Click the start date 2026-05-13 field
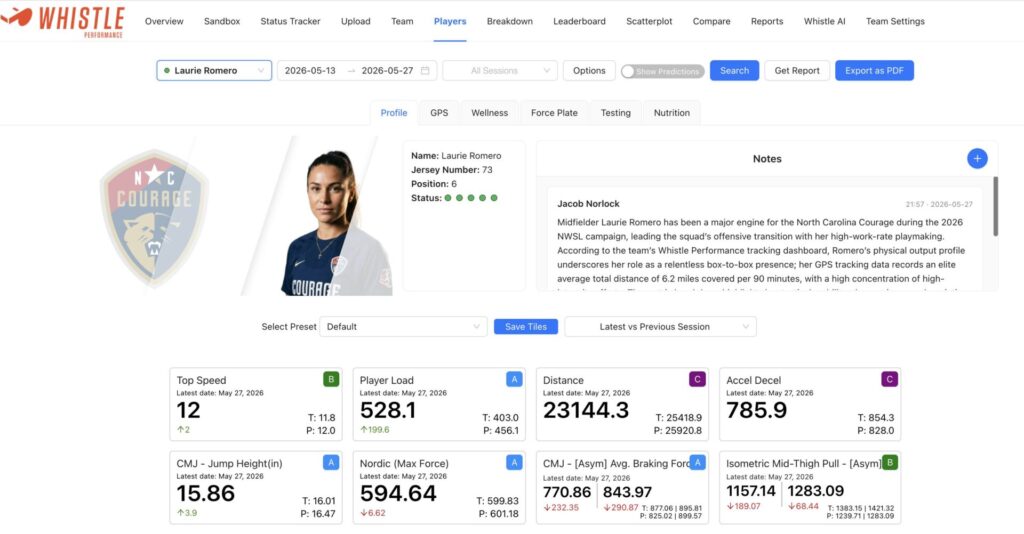The height and width of the screenshot is (534, 1024). [x=310, y=71]
